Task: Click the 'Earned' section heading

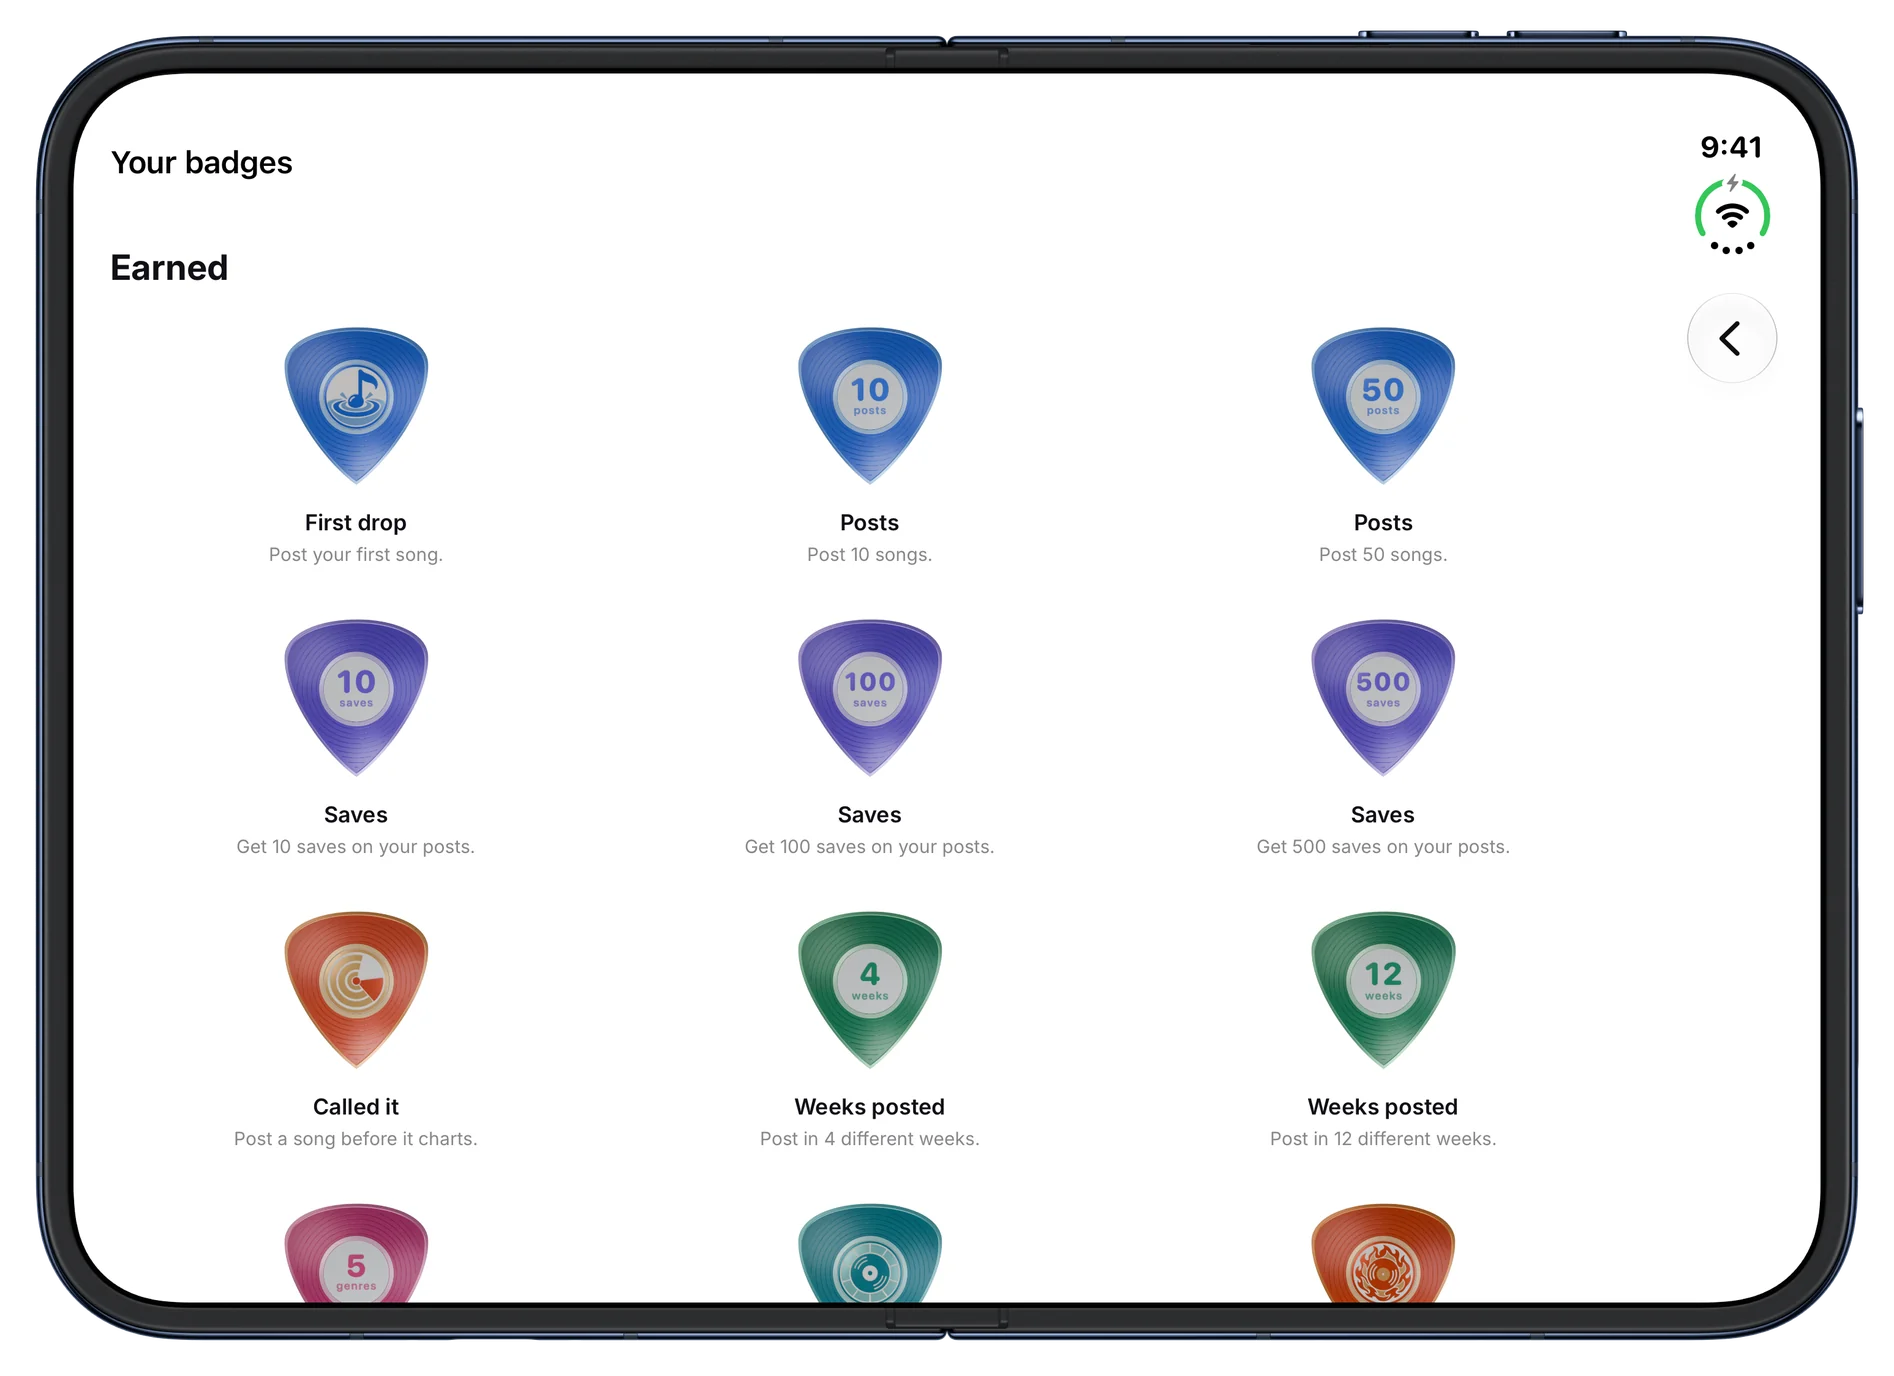Action: click(x=169, y=268)
